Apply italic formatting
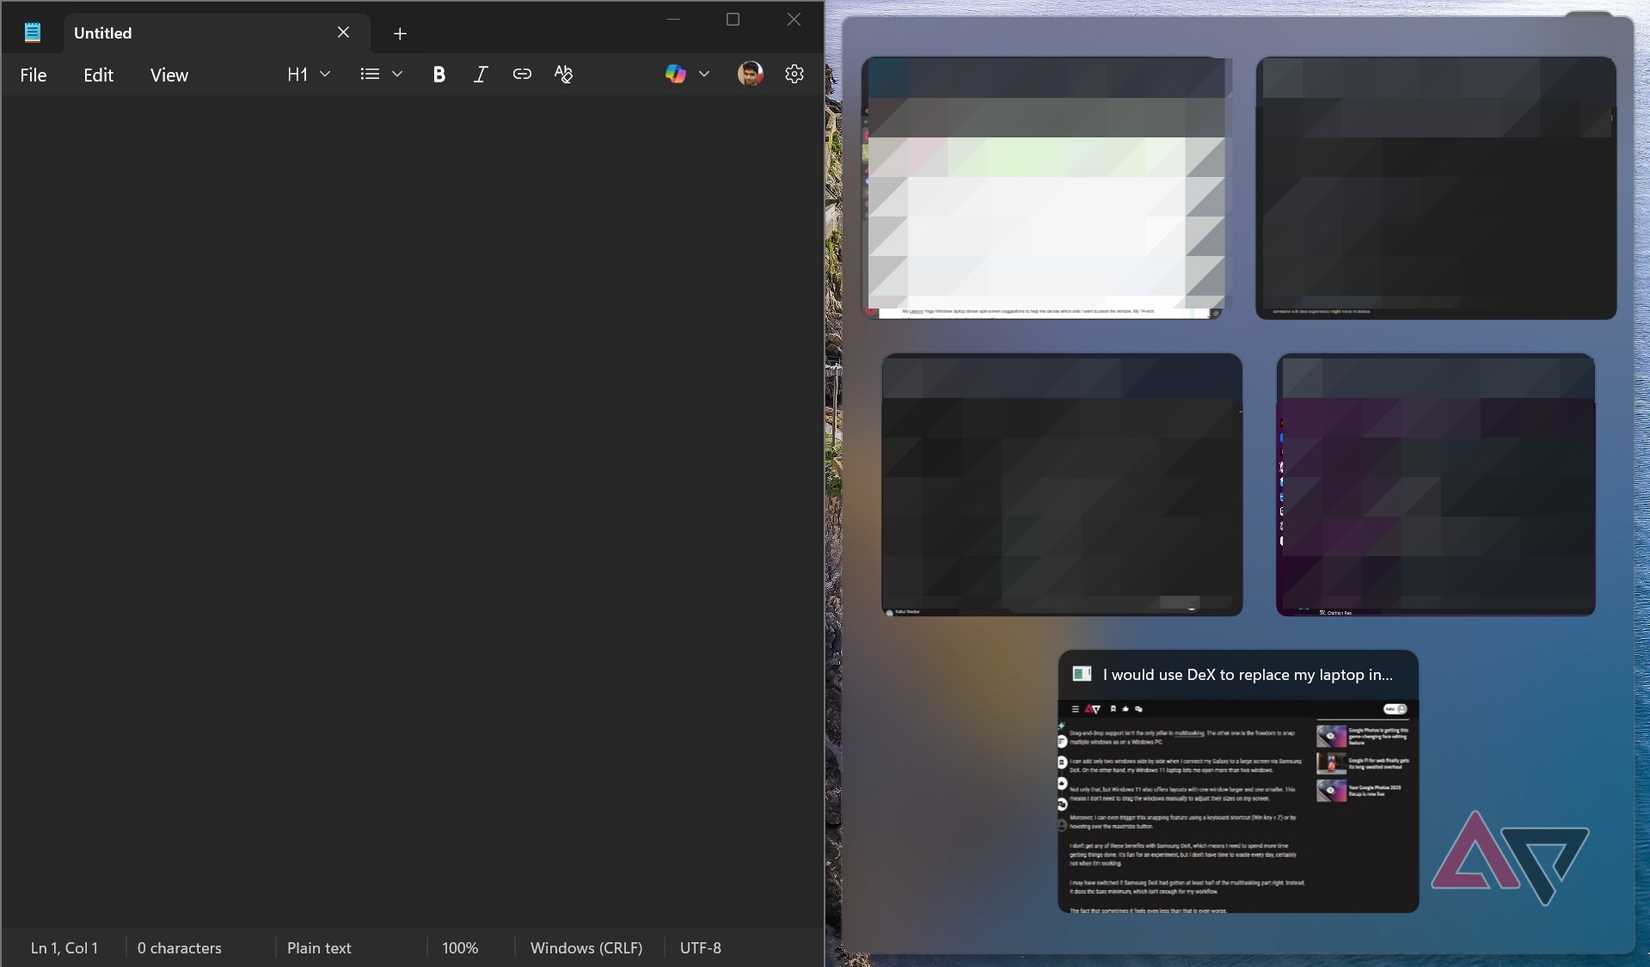 click(480, 73)
